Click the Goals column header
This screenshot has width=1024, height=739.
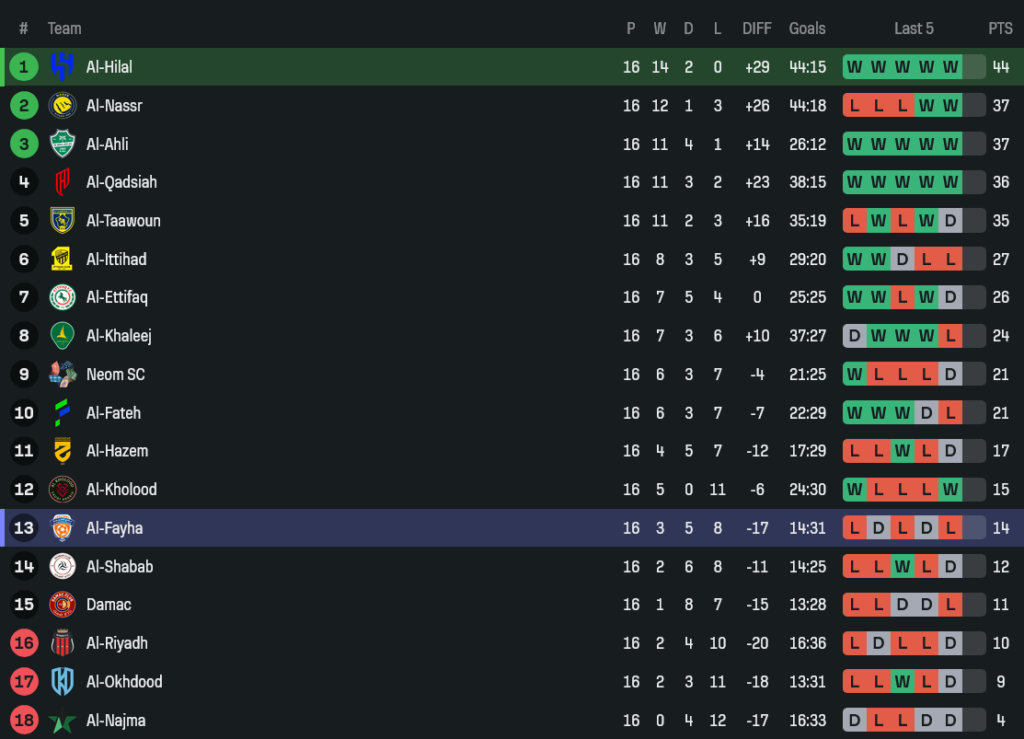[807, 28]
